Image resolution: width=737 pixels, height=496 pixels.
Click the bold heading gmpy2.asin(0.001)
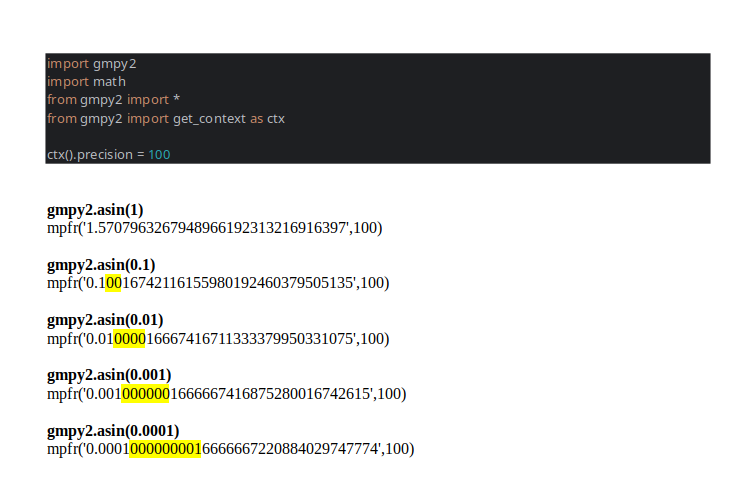pyautogui.click(x=109, y=375)
